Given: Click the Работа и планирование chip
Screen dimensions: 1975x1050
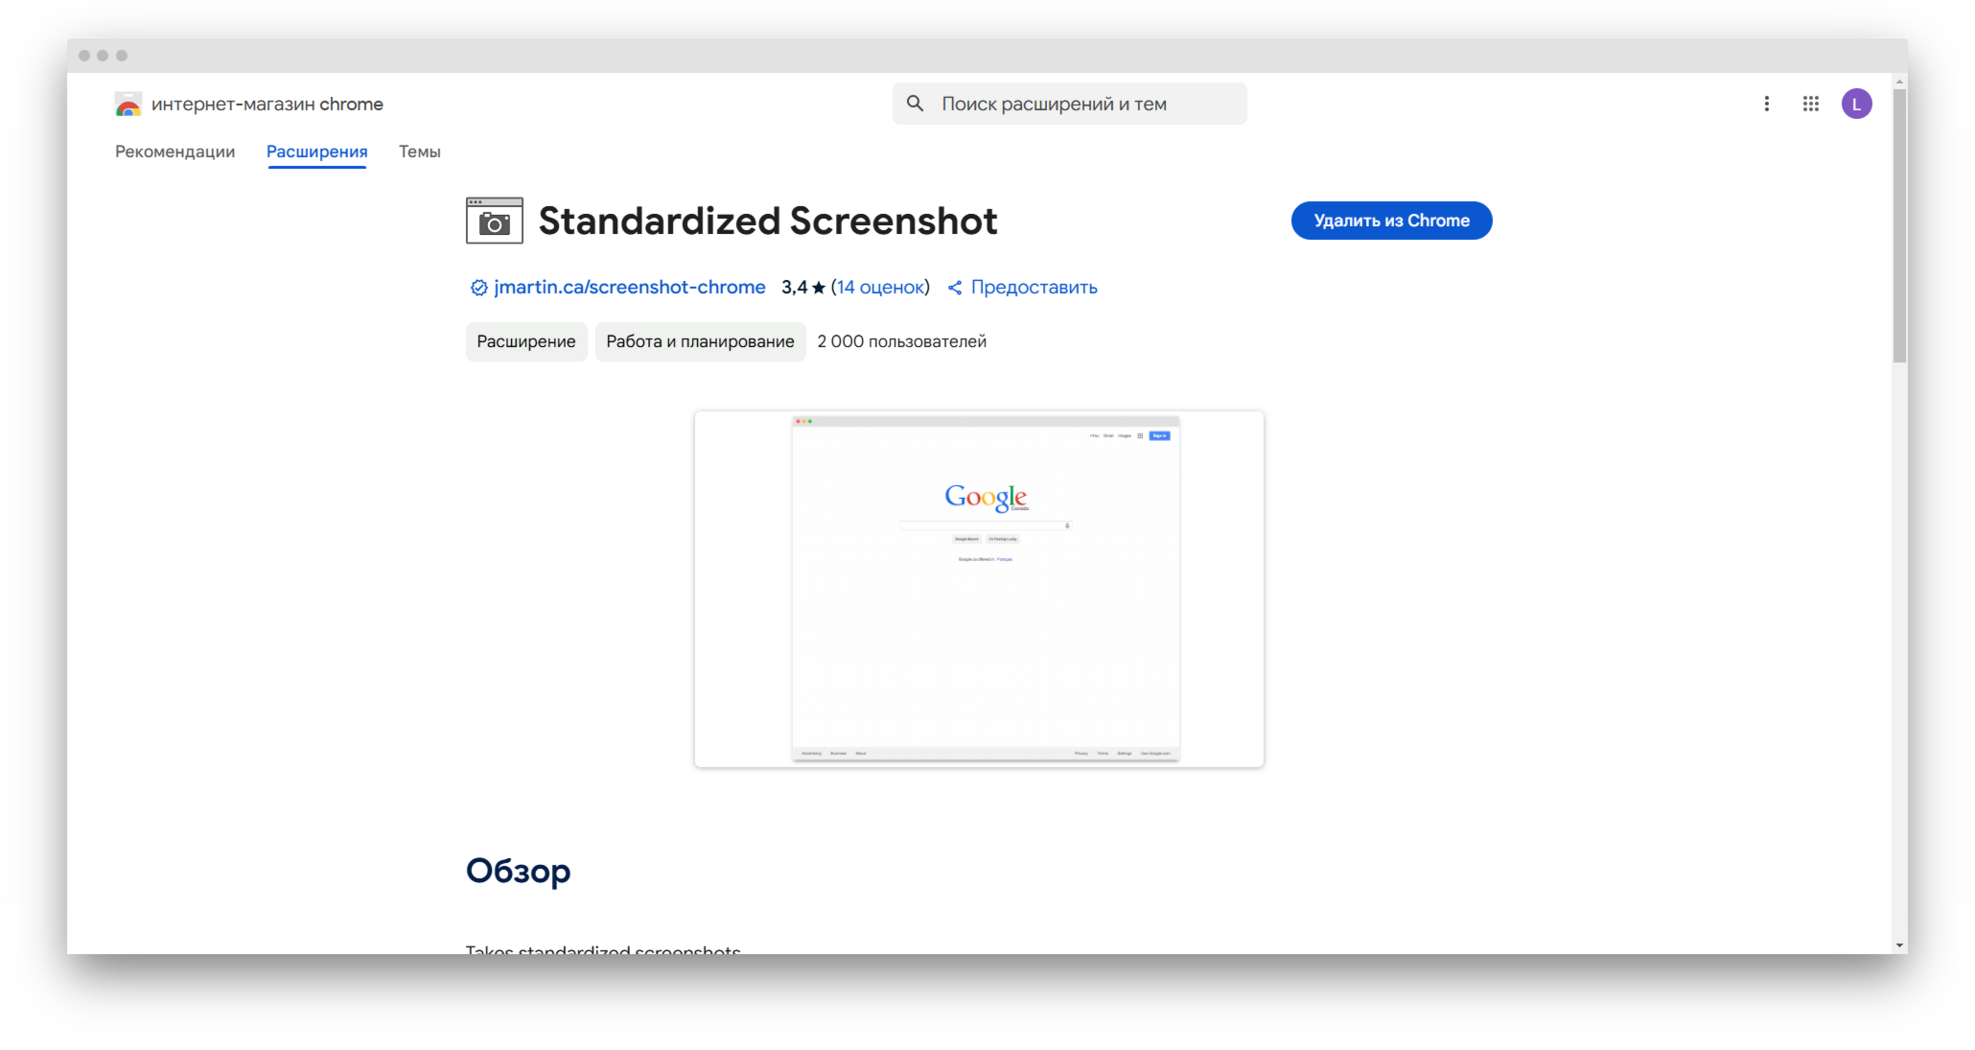Looking at the screenshot, I should 700,341.
